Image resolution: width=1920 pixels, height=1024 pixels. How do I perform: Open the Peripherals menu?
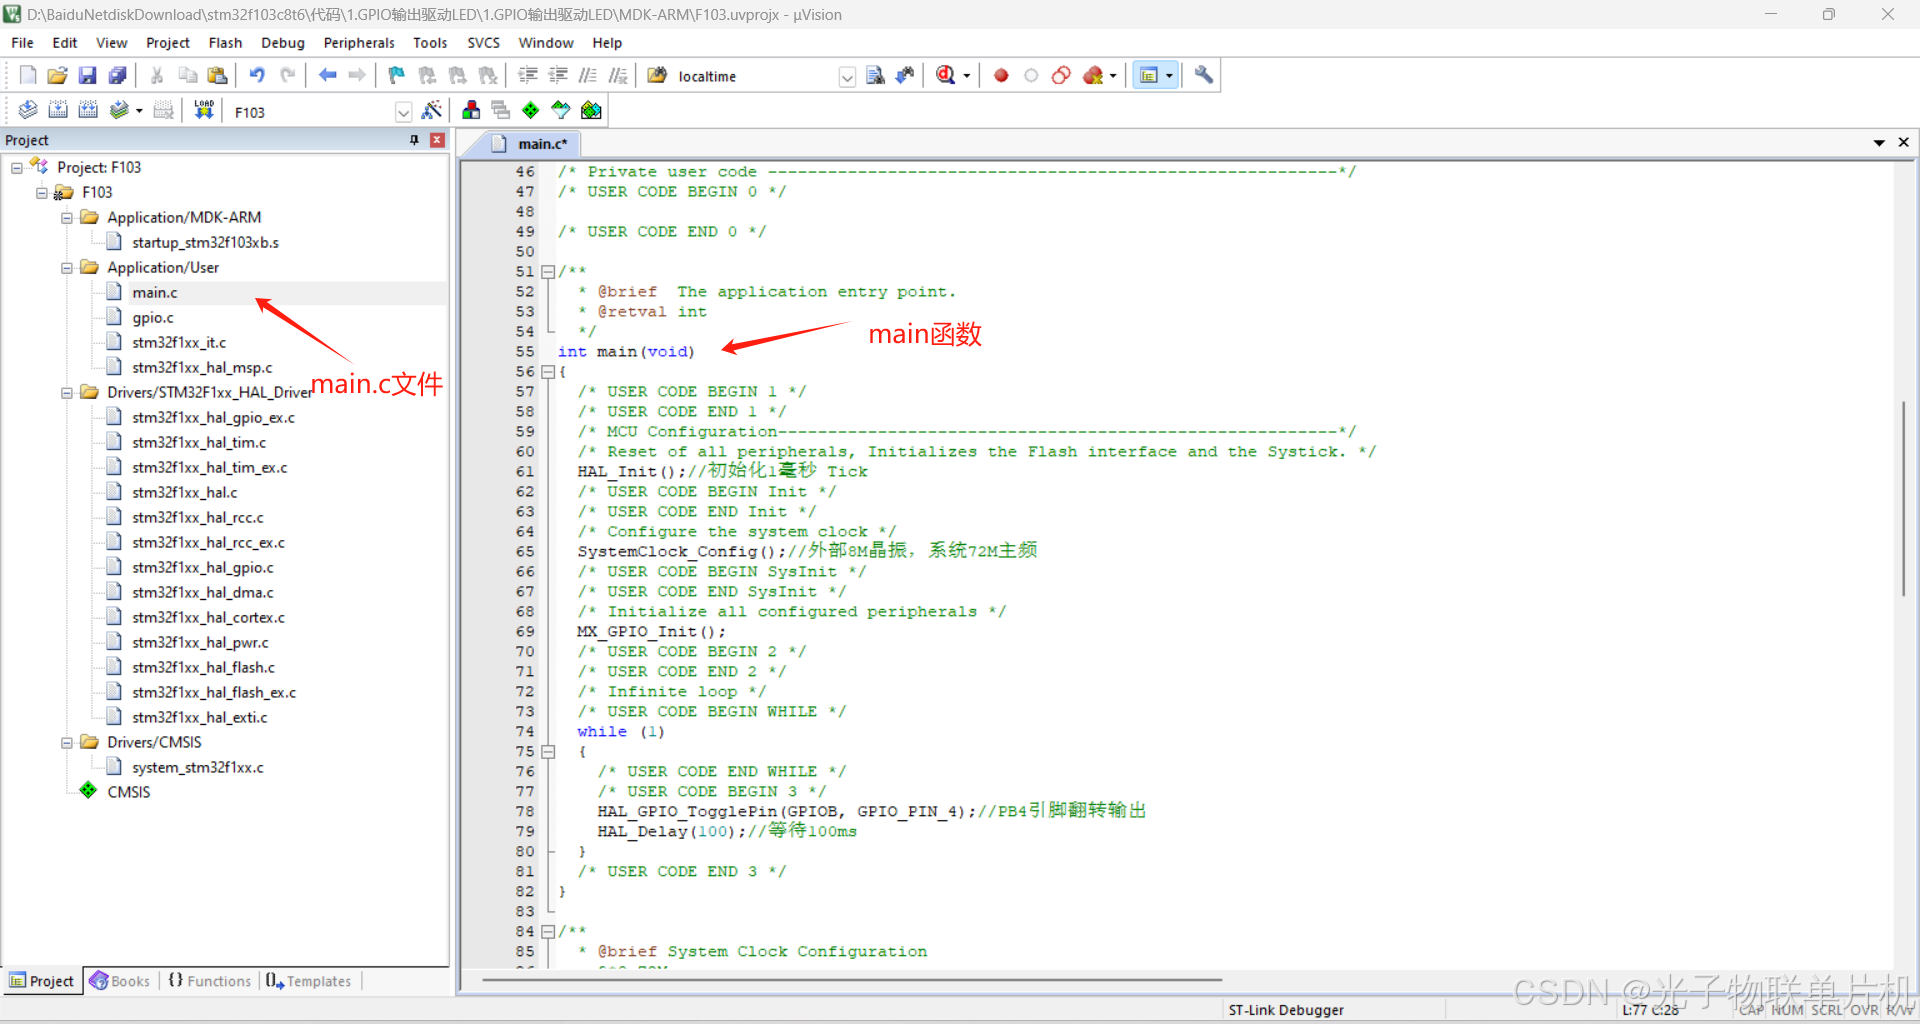(359, 43)
